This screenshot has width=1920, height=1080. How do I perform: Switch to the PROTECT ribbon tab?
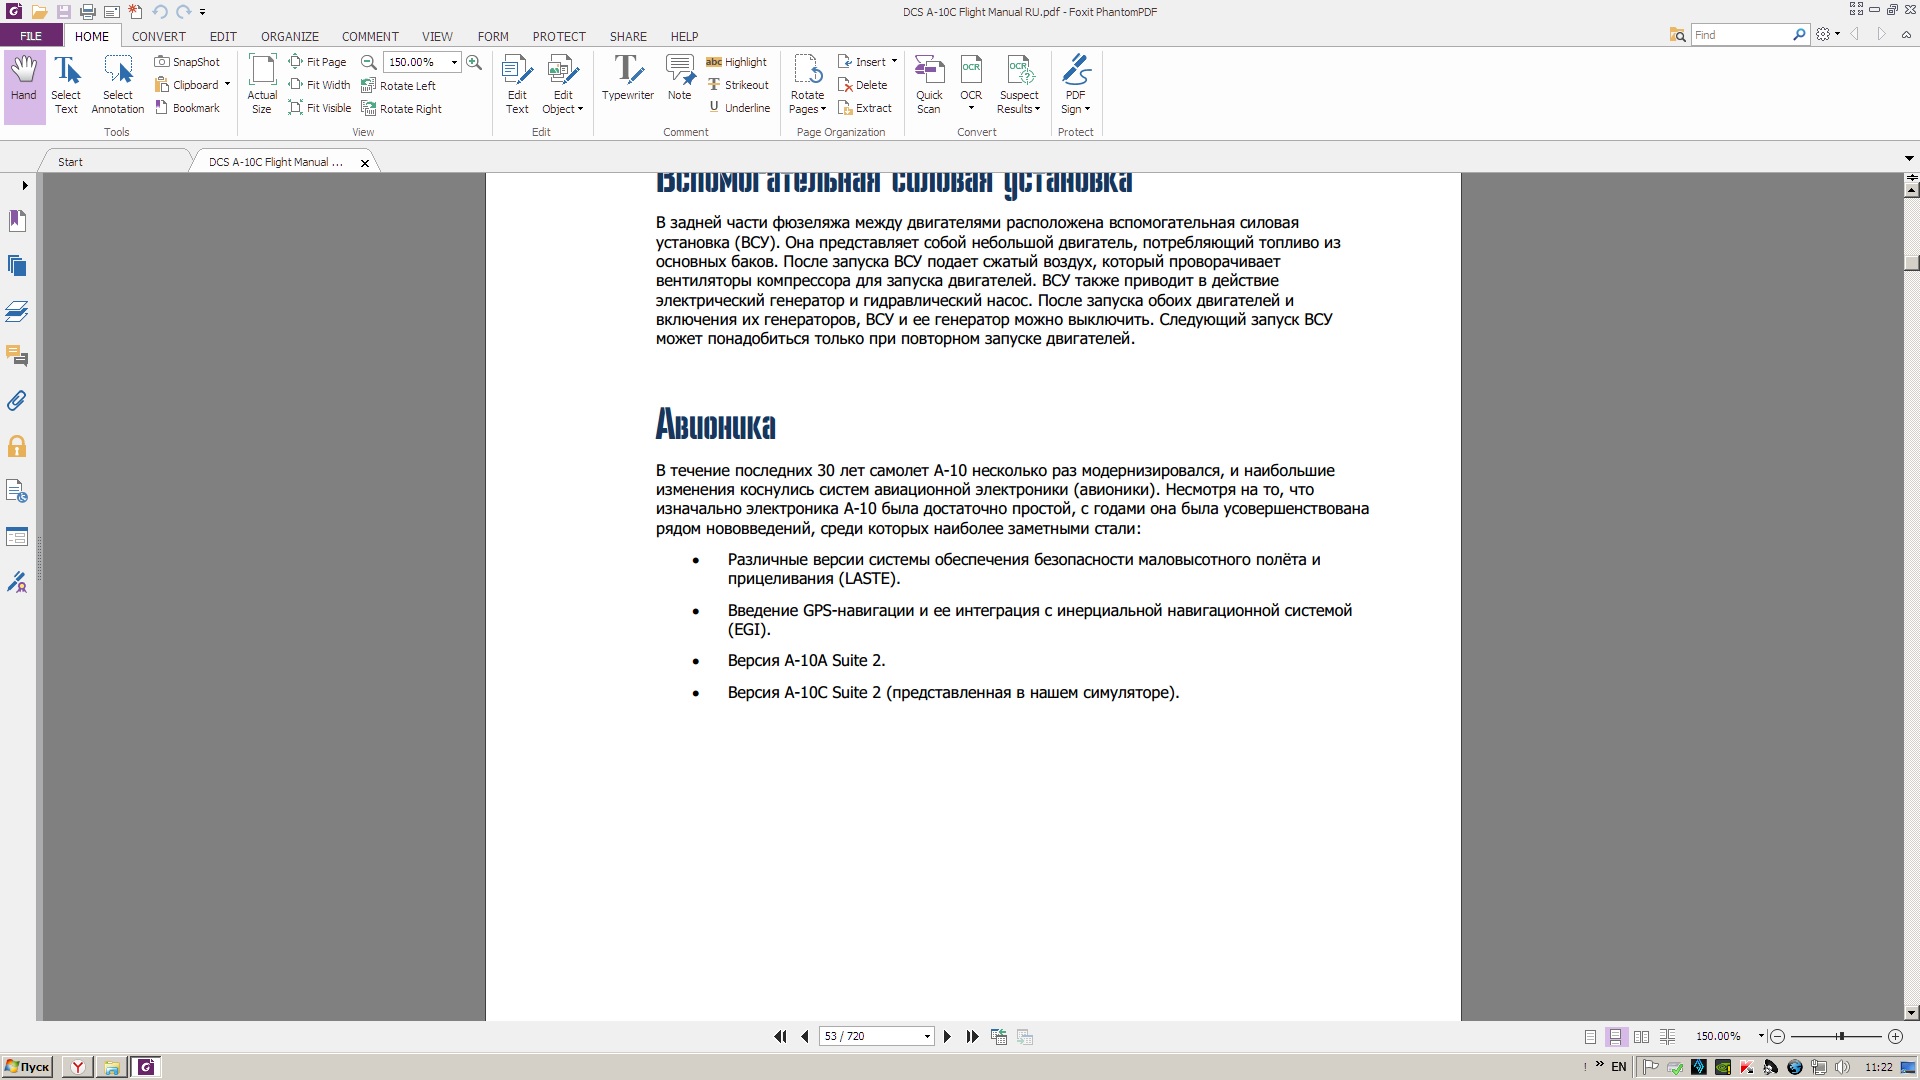click(559, 36)
